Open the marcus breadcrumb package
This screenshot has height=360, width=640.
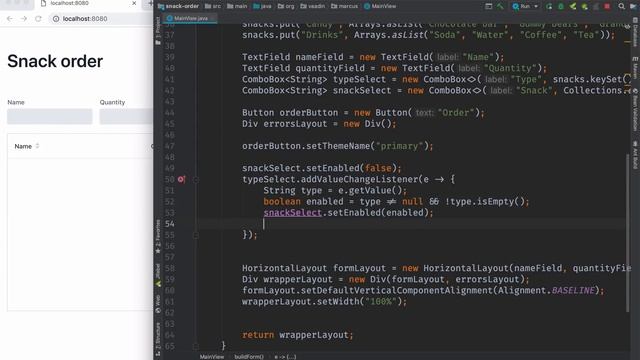tap(344, 6)
